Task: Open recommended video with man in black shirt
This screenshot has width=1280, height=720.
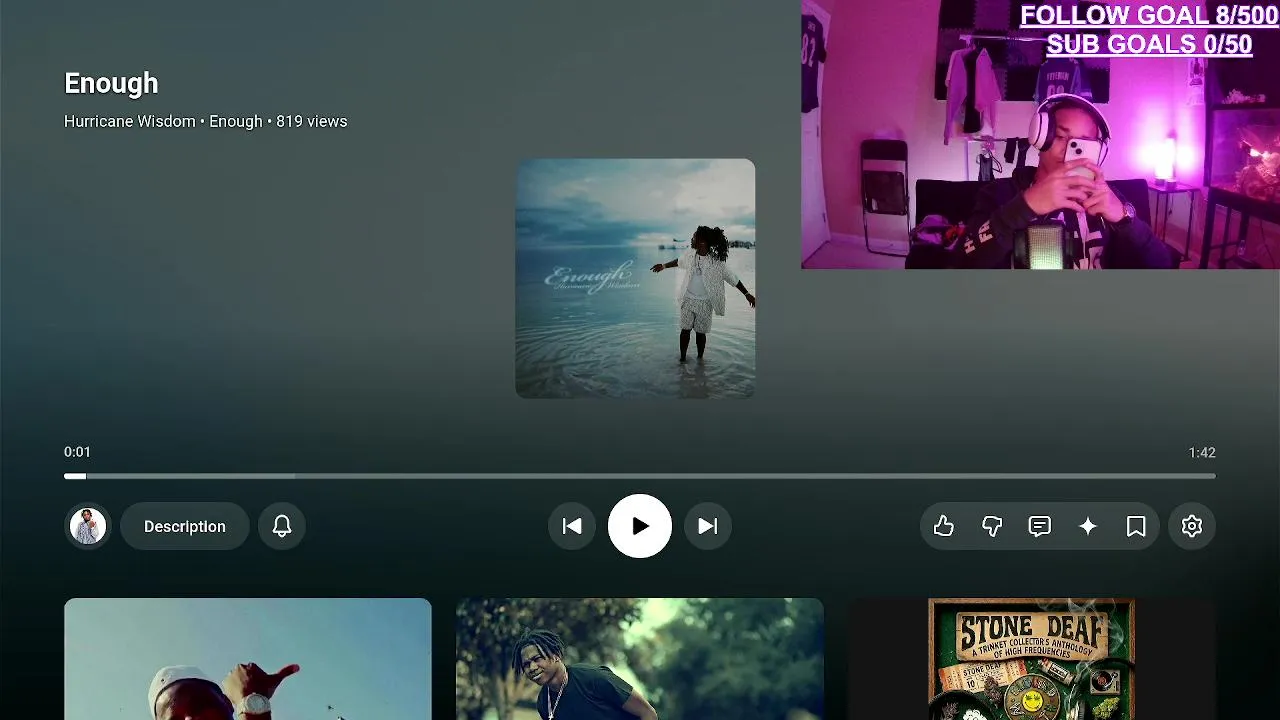Action: click(x=640, y=659)
